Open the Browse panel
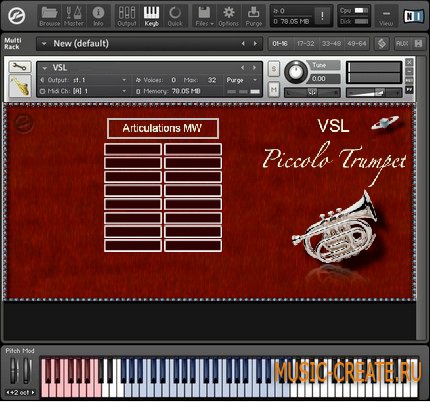Screen dimensions: 430x402 point(50,16)
